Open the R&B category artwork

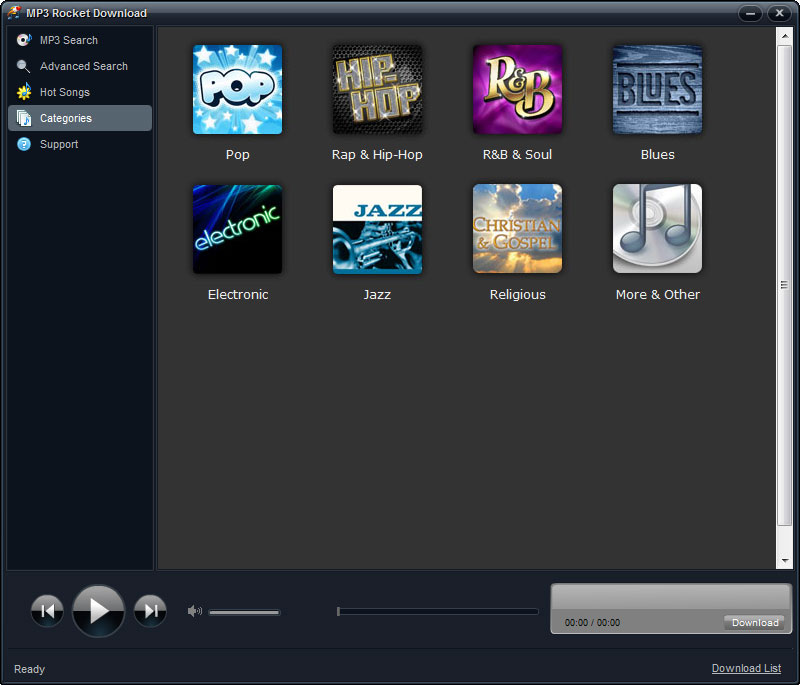(517, 89)
